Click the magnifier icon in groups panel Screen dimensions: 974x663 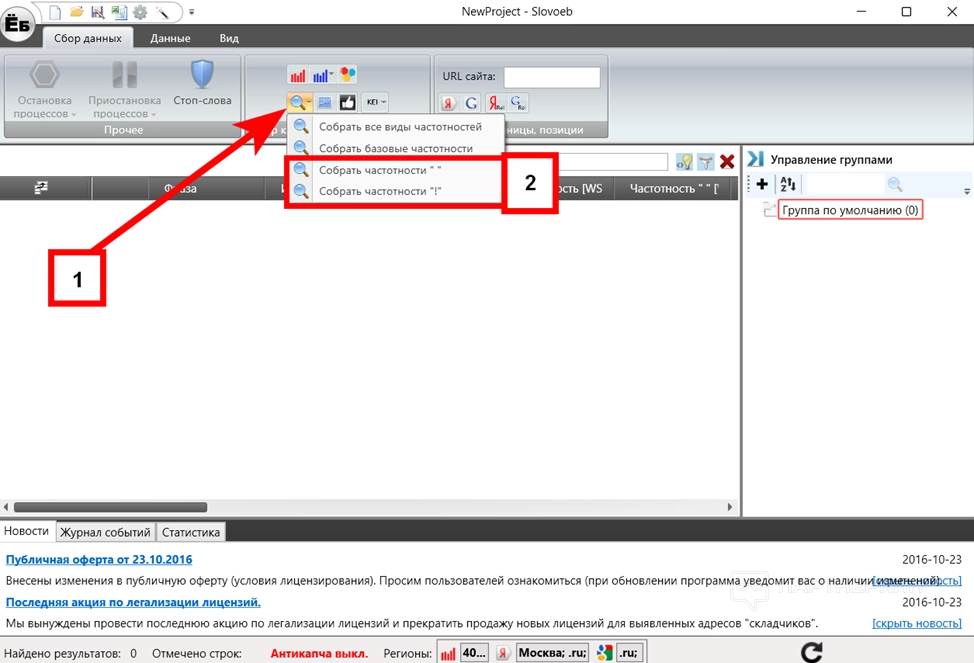tap(894, 184)
